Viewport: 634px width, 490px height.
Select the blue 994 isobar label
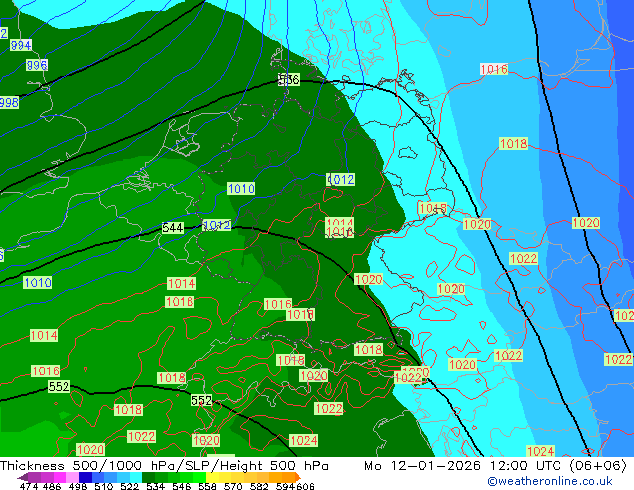pyautogui.click(x=21, y=45)
